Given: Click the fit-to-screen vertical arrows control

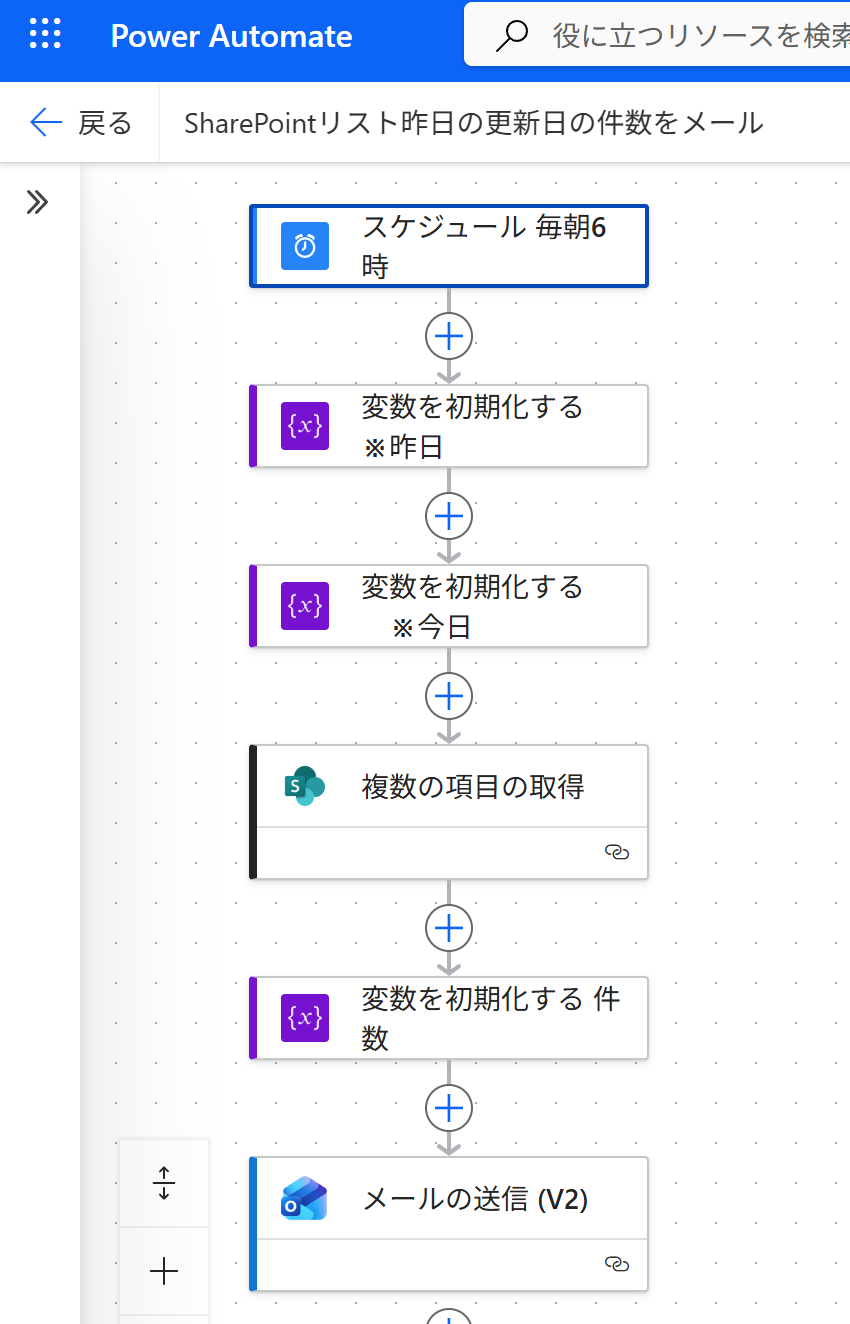Looking at the screenshot, I should tap(164, 1183).
